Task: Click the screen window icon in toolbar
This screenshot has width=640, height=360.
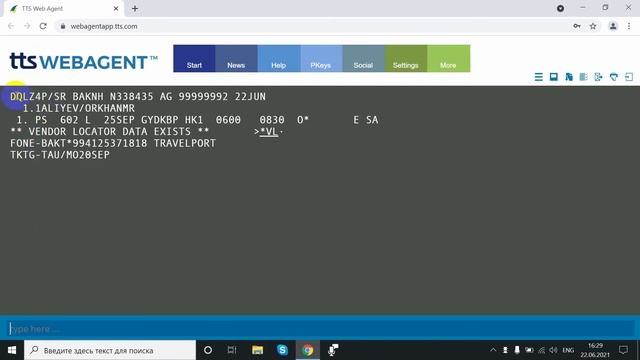Action: pos(553,77)
